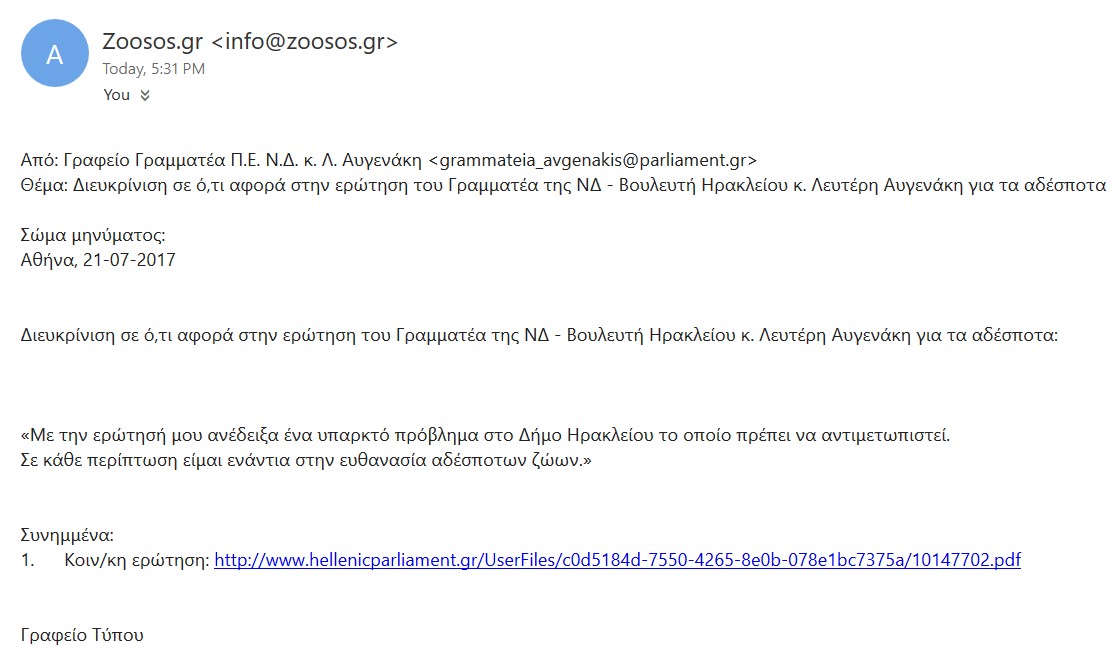Image resolution: width=1117 pixels, height=655 pixels.
Task: Click the Zoosos.gr sender name
Action: coord(152,41)
